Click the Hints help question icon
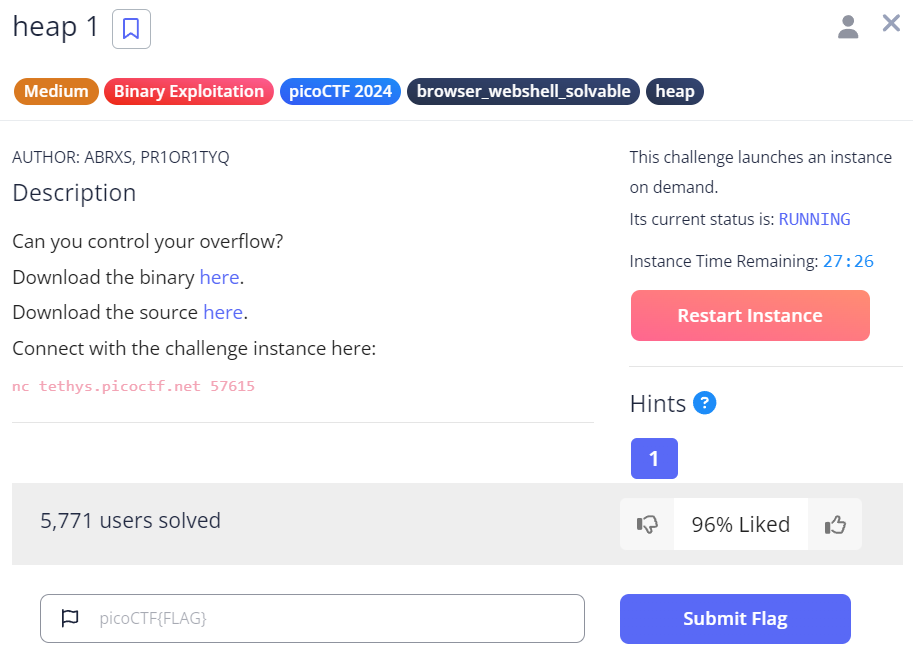Image resolution: width=913 pixels, height=656 pixels. pos(705,403)
